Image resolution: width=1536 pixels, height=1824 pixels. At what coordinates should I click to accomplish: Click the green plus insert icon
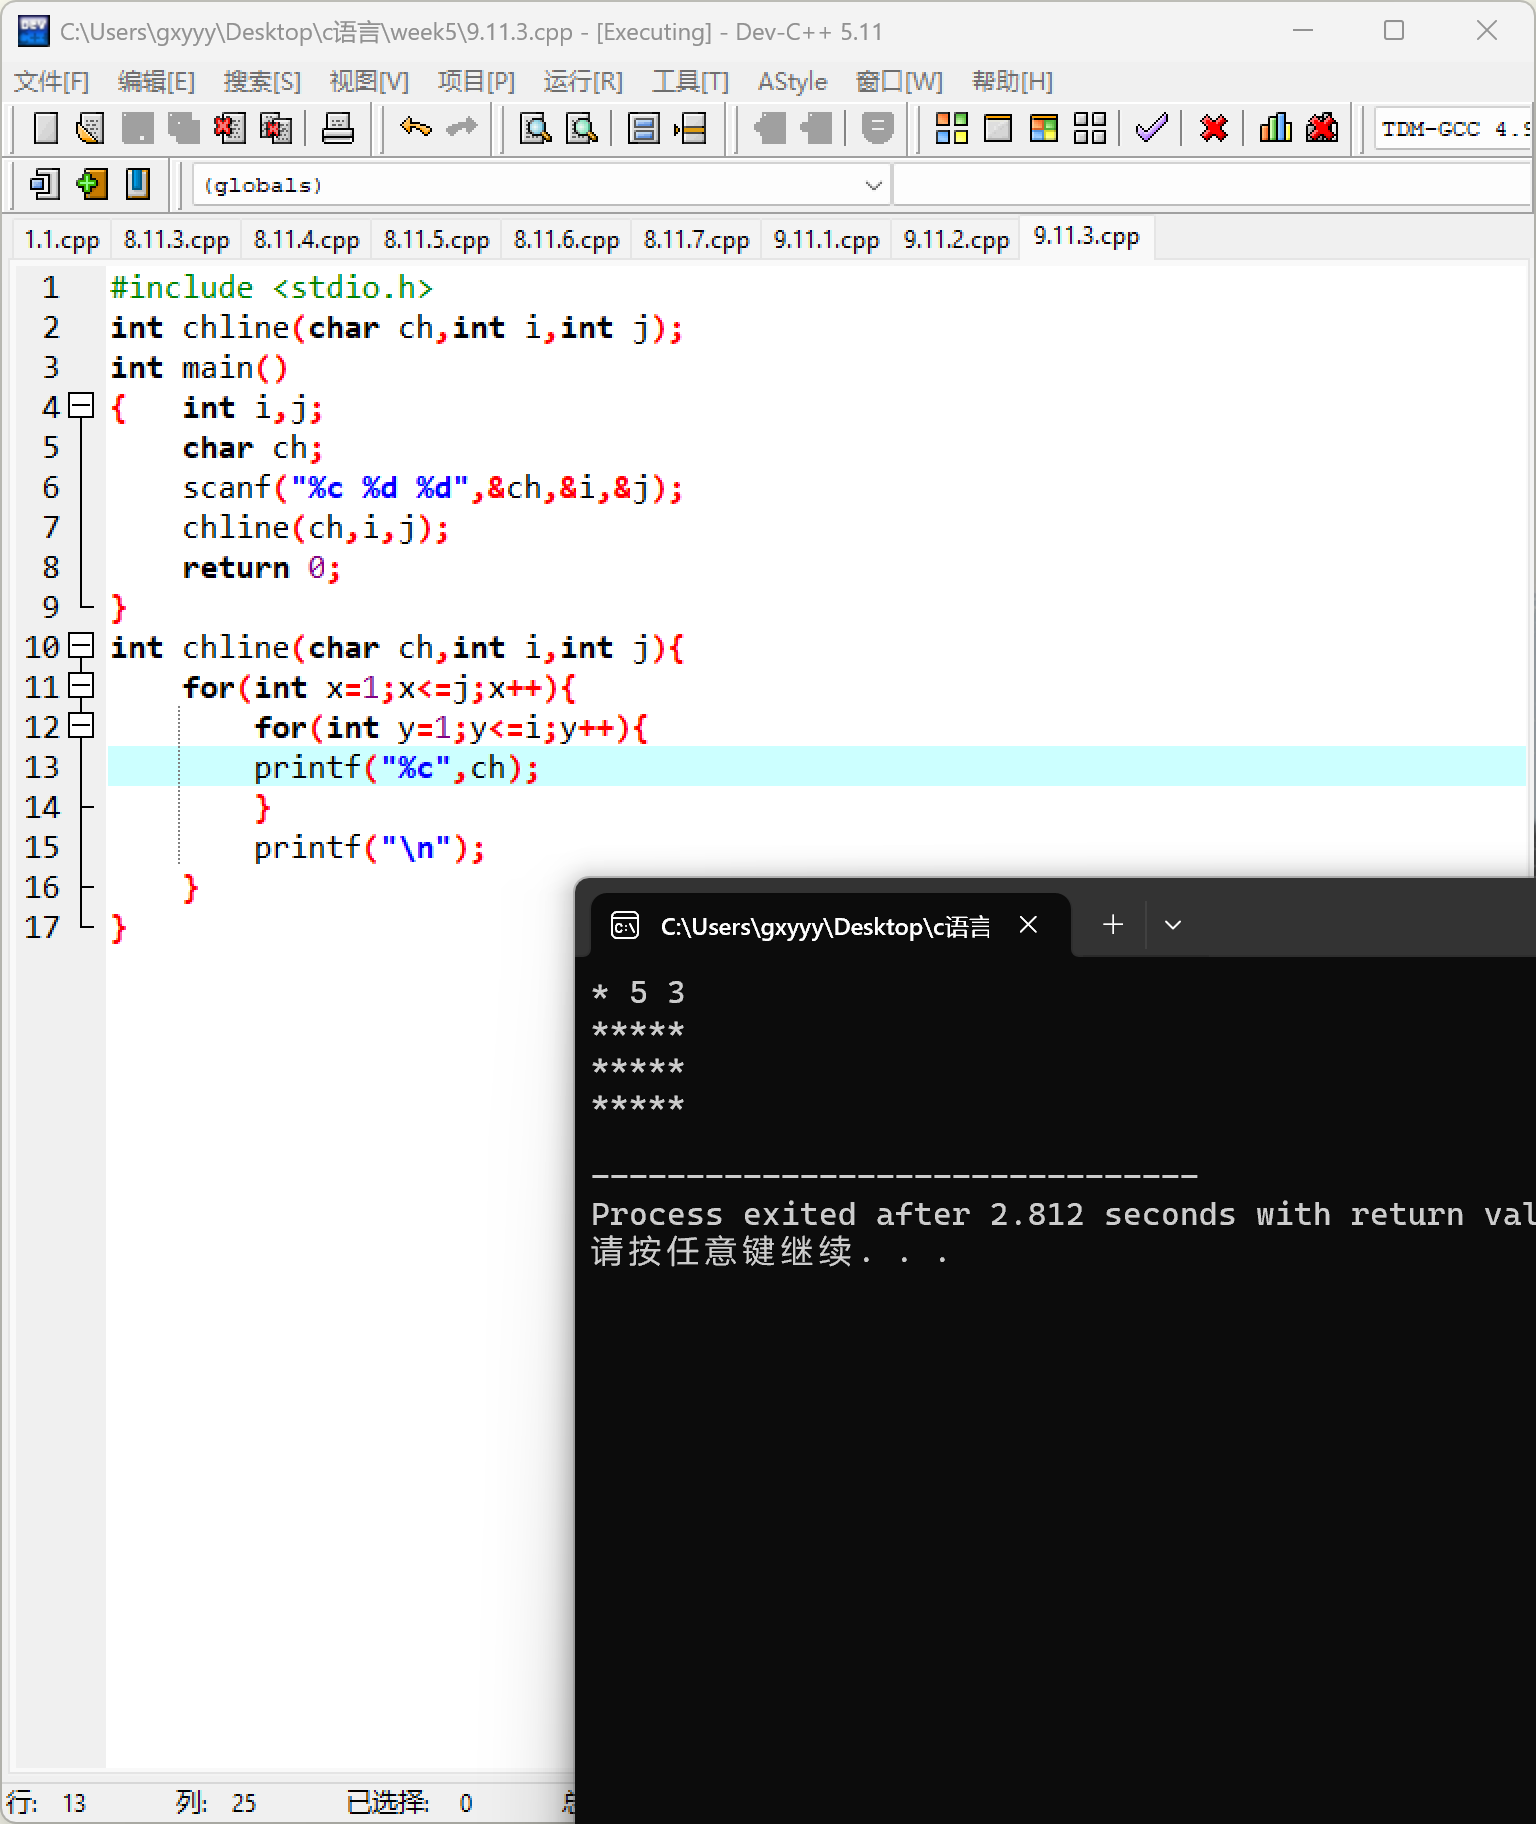coord(91,184)
